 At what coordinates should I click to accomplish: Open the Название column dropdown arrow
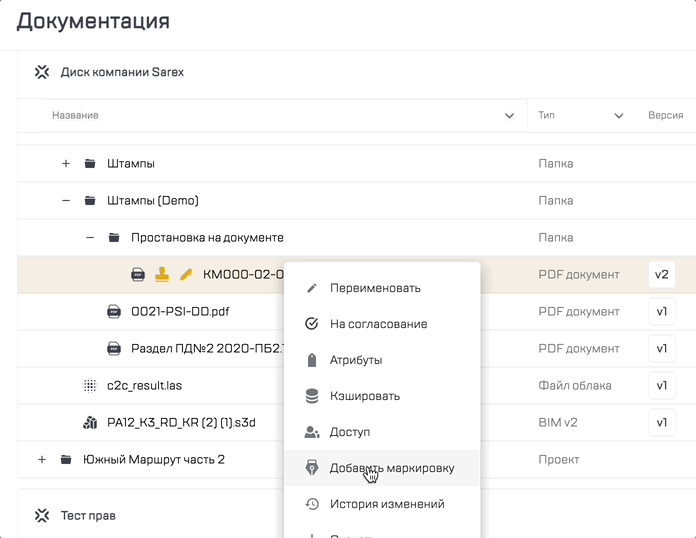point(509,116)
